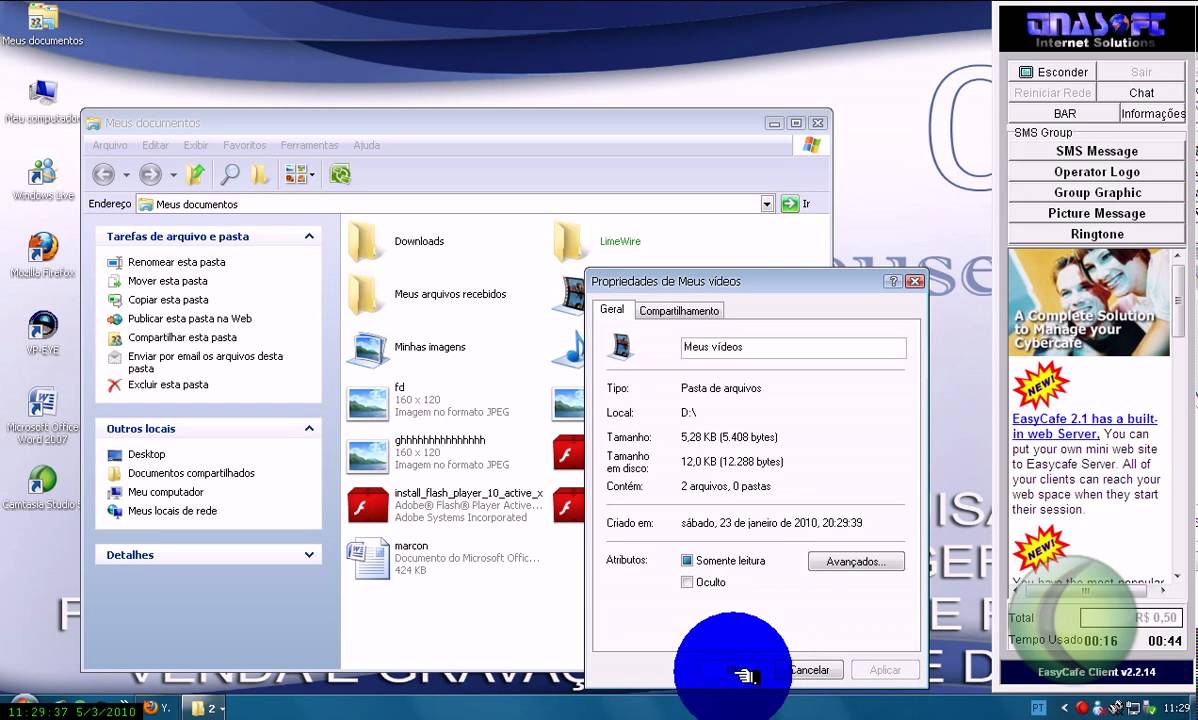Image resolution: width=1198 pixels, height=720 pixels.
Task: Open Meu computador desktop icon
Action: click(x=43, y=102)
